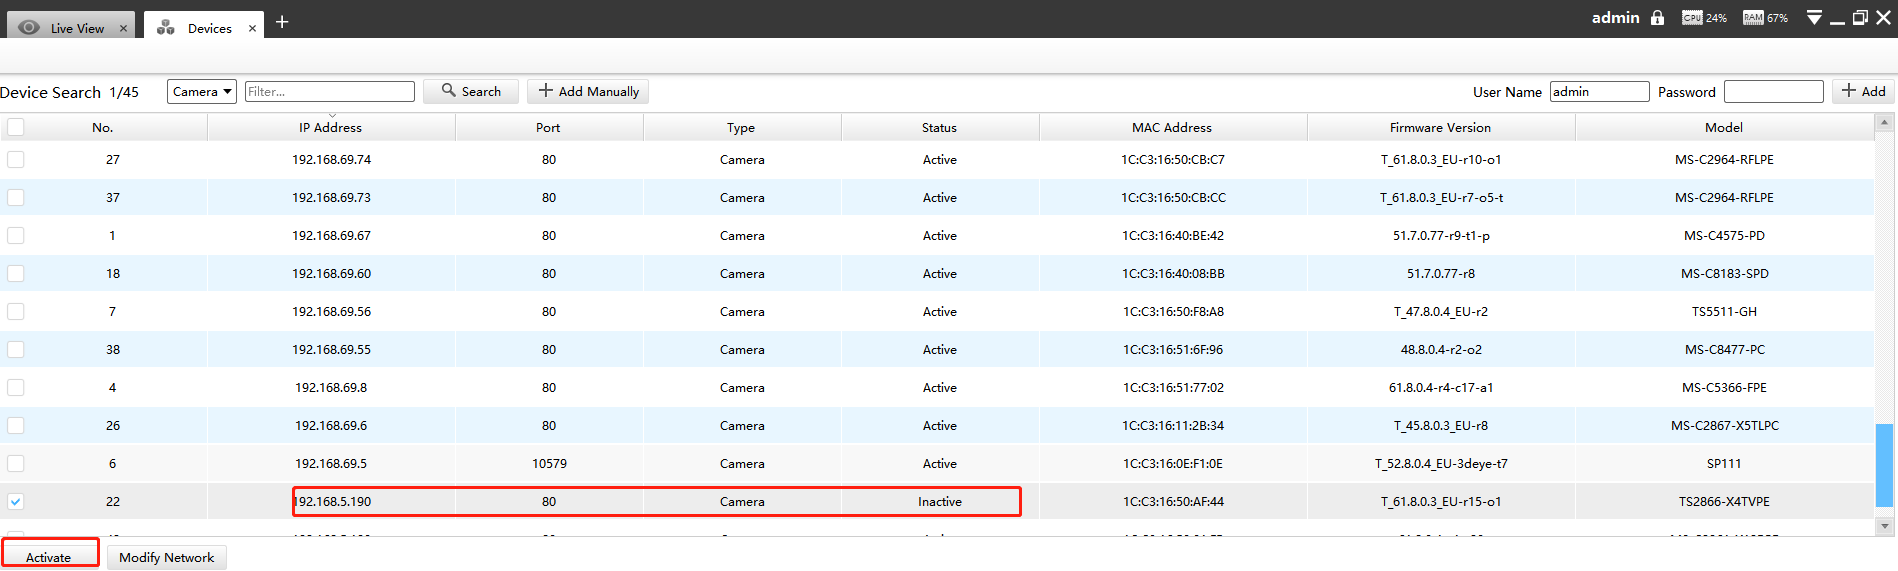
Task: Sort by the No. column header
Action: pyautogui.click(x=103, y=127)
